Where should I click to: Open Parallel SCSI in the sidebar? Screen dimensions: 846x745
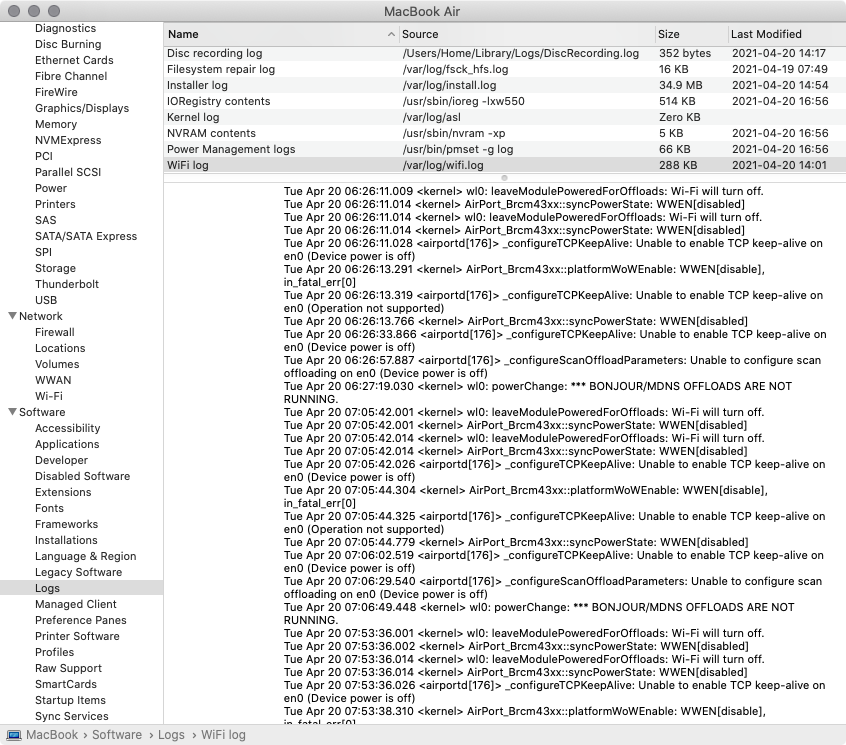coord(68,172)
